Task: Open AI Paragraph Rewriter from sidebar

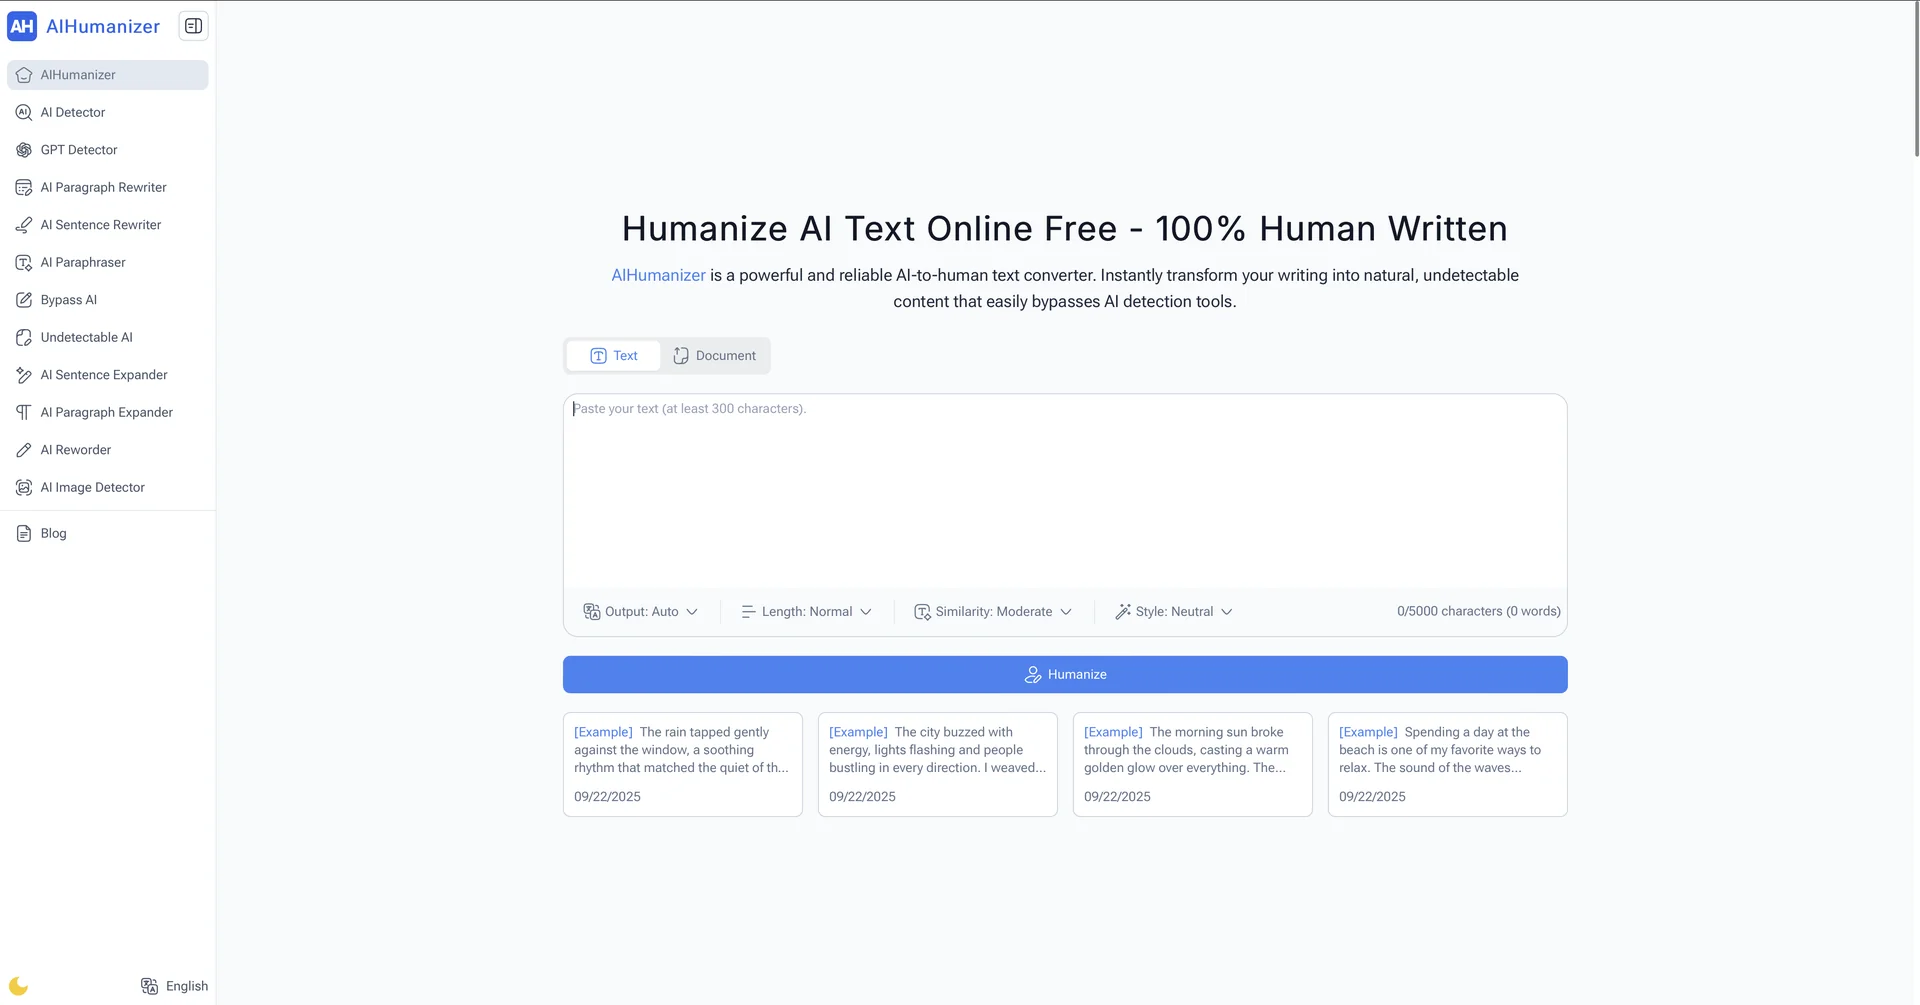Action: point(108,187)
